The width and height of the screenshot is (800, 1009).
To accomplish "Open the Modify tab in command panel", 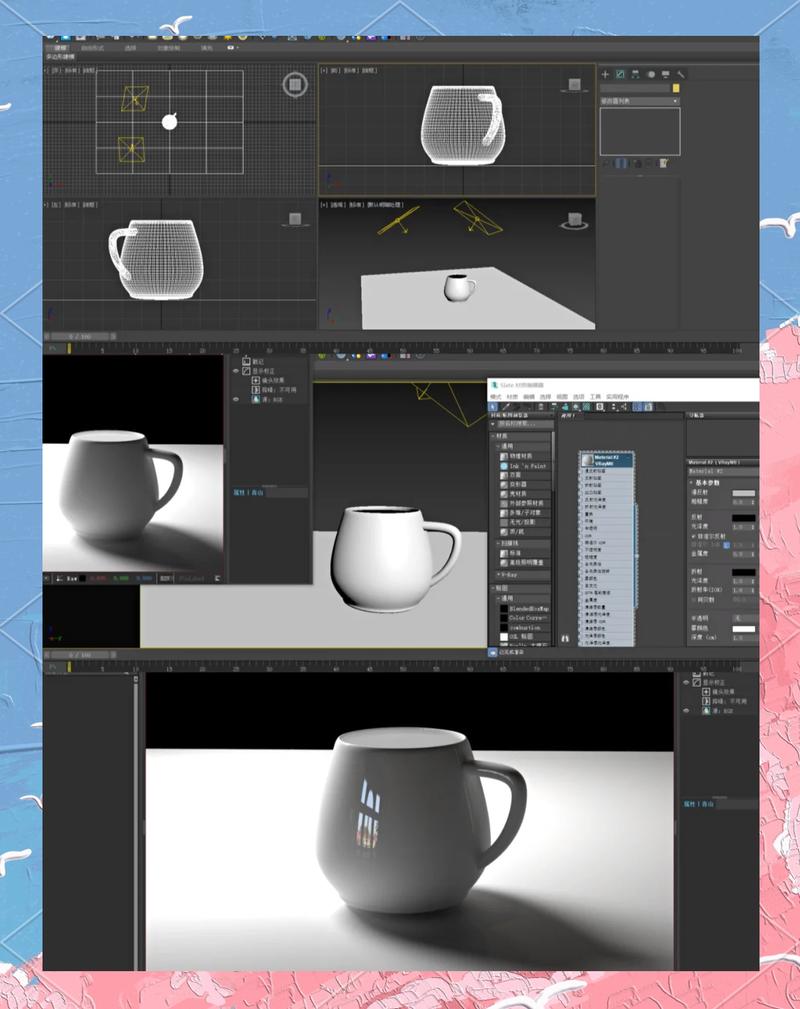I will coord(620,75).
